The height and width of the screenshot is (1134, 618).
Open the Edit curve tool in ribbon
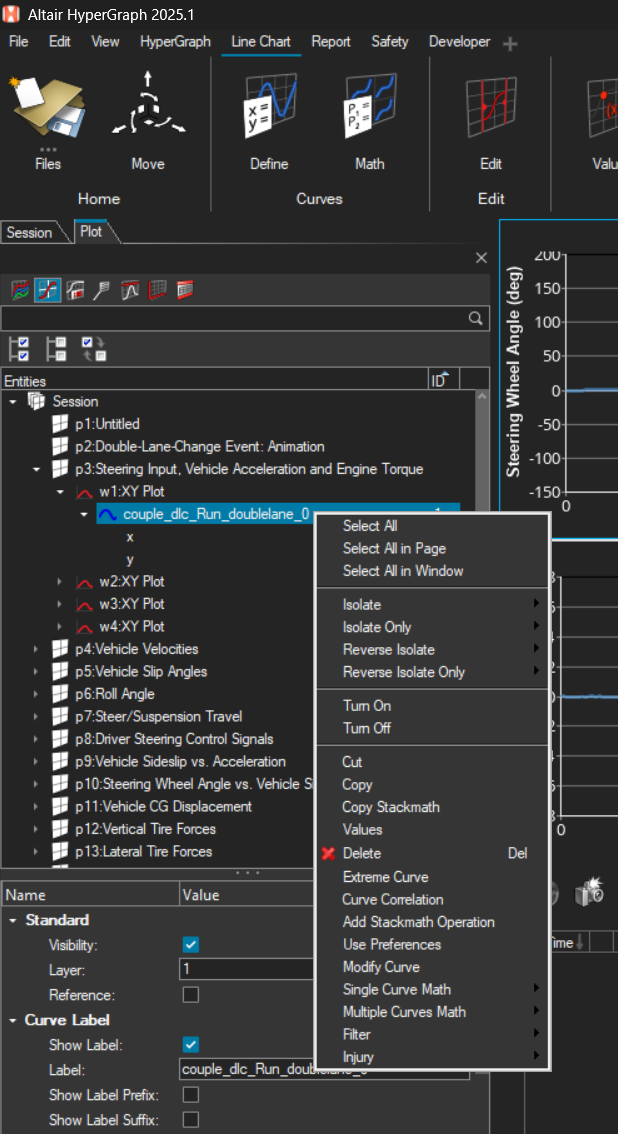coord(491,106)
